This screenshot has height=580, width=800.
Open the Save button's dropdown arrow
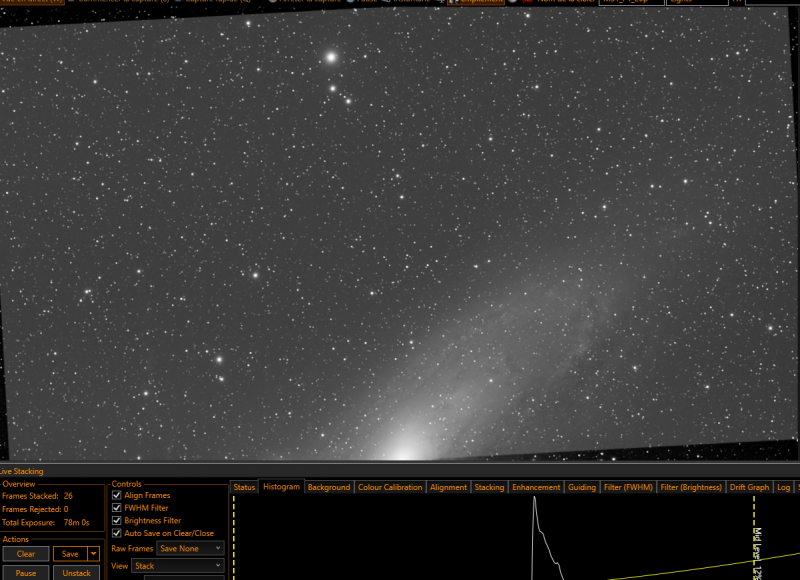tap(93, 553)
